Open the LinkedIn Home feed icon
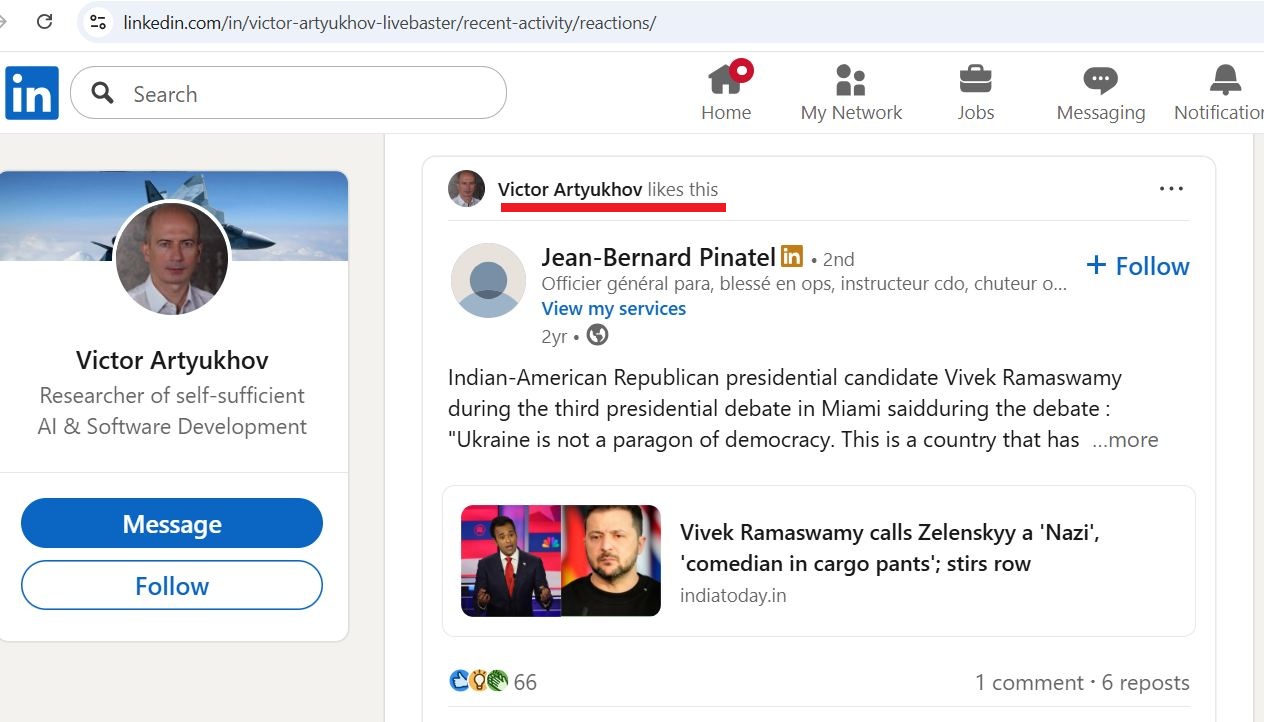The height and width of the screenshot is (722, 1264). 726,78
